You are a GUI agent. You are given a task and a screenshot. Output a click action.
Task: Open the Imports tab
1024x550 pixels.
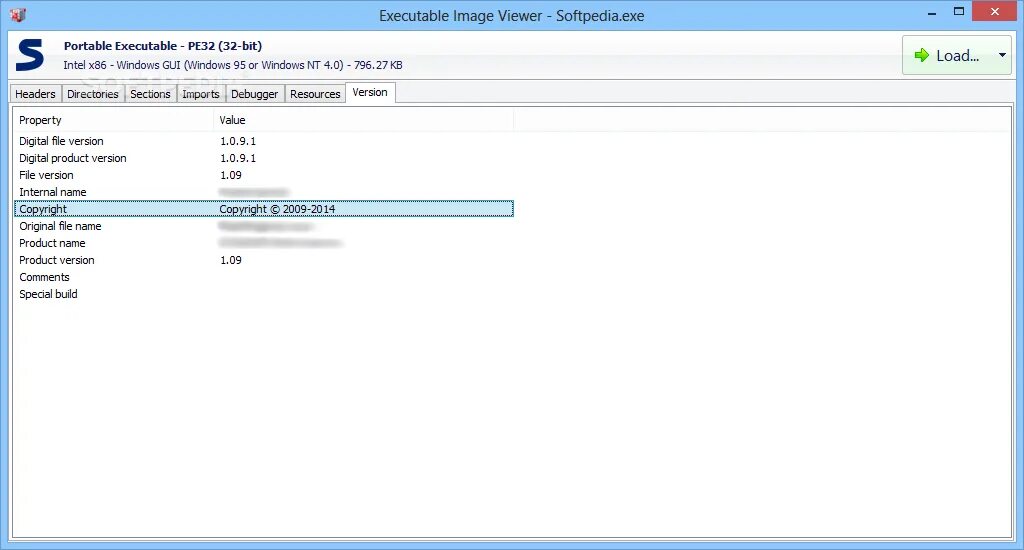(x=200, y=94)
